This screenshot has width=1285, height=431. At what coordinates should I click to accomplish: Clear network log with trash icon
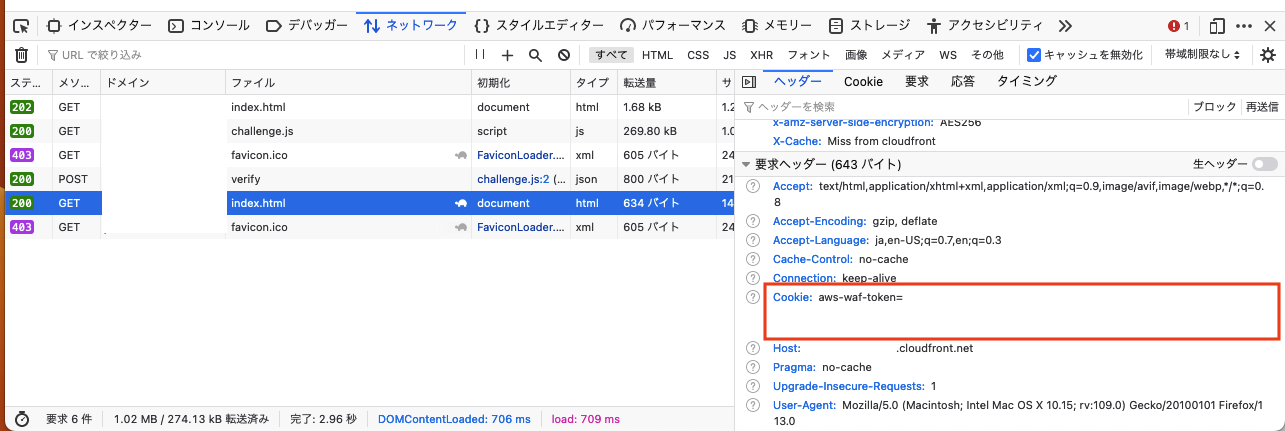pos(21,55)
